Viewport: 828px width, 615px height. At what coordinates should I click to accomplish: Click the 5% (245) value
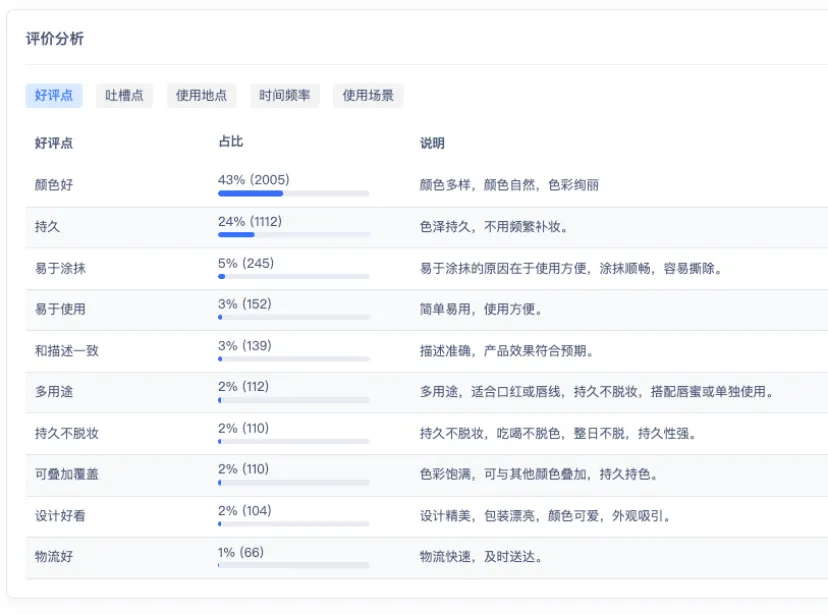tap(246, 263)
